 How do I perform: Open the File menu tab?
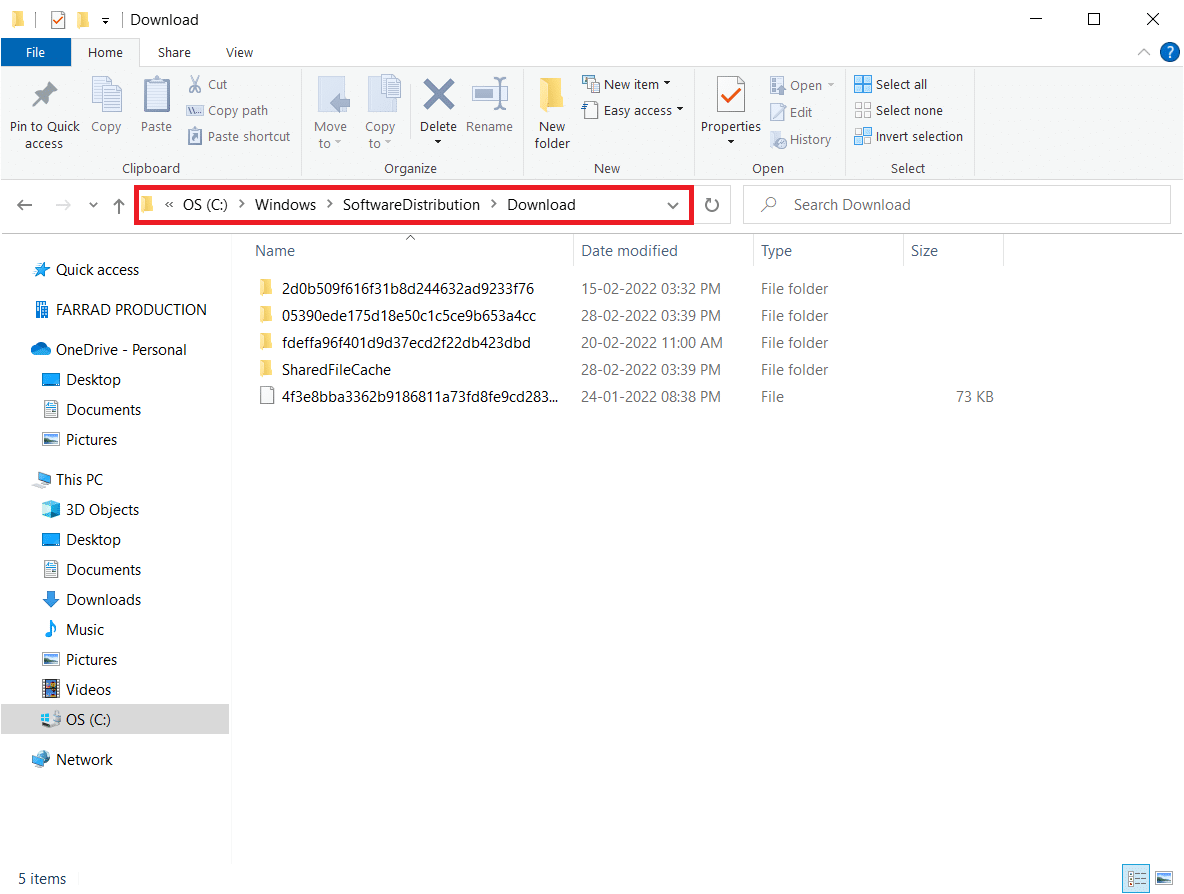(35, 52)
